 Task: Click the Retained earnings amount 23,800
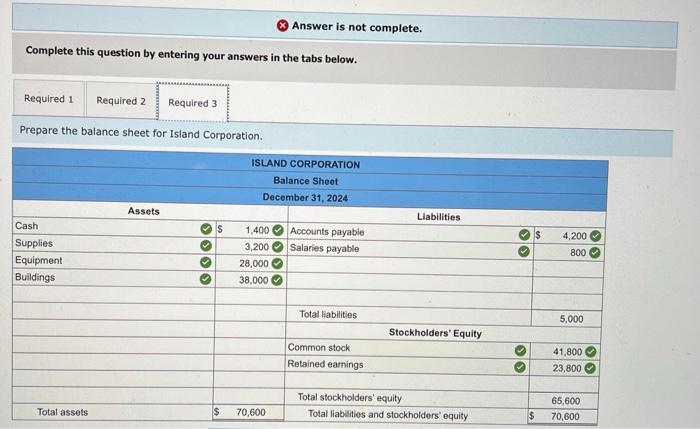coord(565,368)
